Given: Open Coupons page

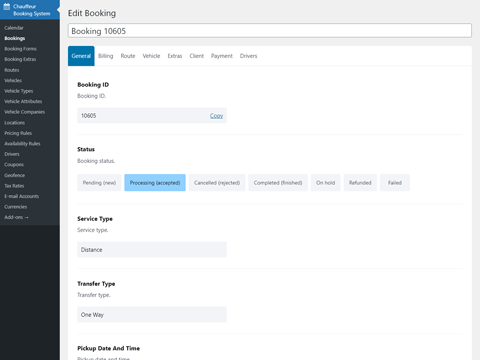Looking at the screenshot, I should (14, 165).
